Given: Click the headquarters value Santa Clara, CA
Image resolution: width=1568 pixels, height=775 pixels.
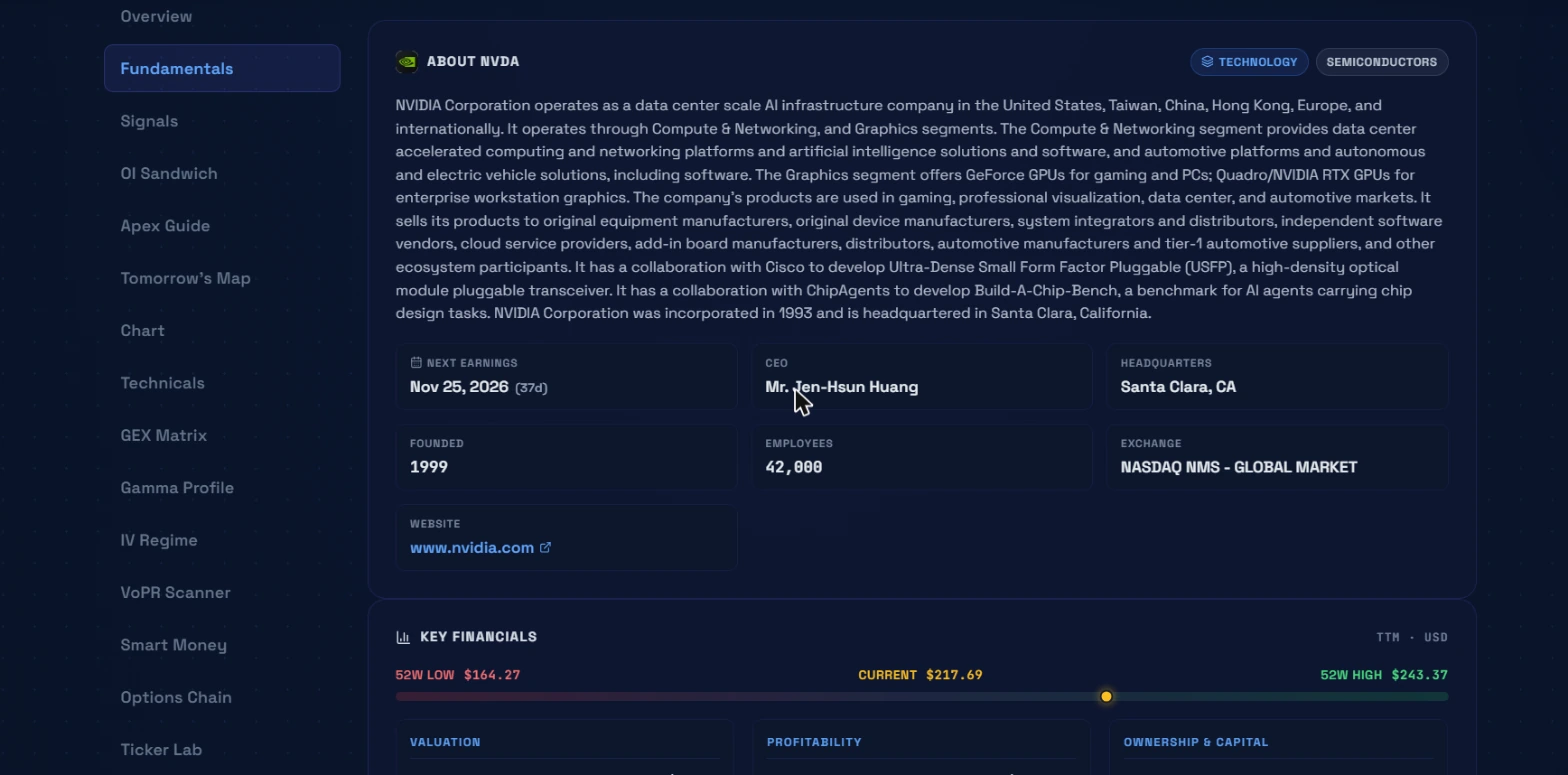Looking at the screenshot, I should pos(1178,387).
